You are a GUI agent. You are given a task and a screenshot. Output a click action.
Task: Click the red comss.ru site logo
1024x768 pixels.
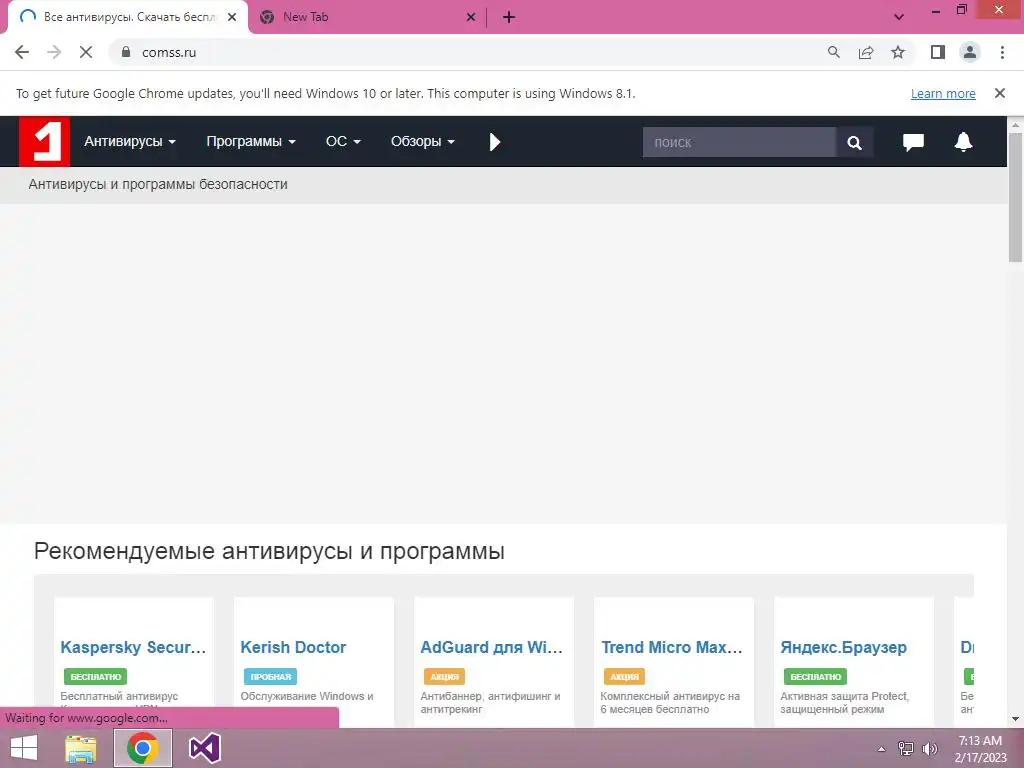tap(44, 142)
